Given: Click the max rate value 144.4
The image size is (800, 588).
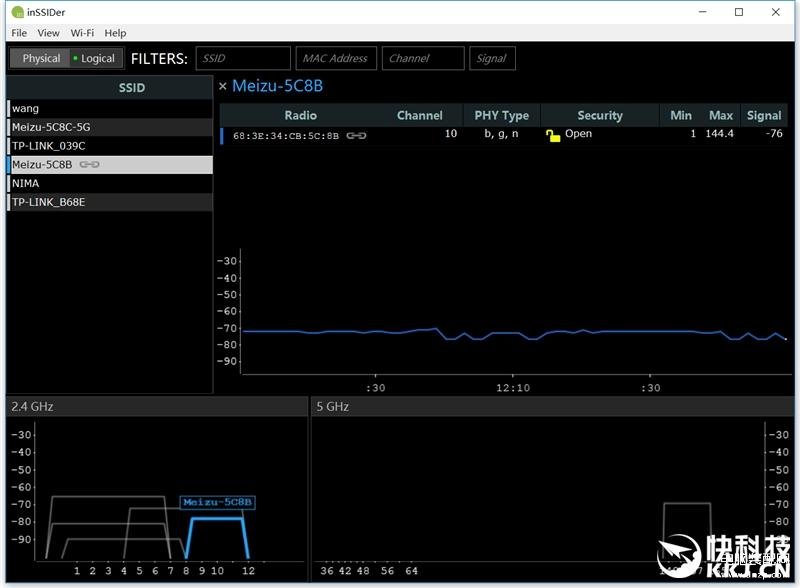Looking at the screenshot, I should click(719, 134).
